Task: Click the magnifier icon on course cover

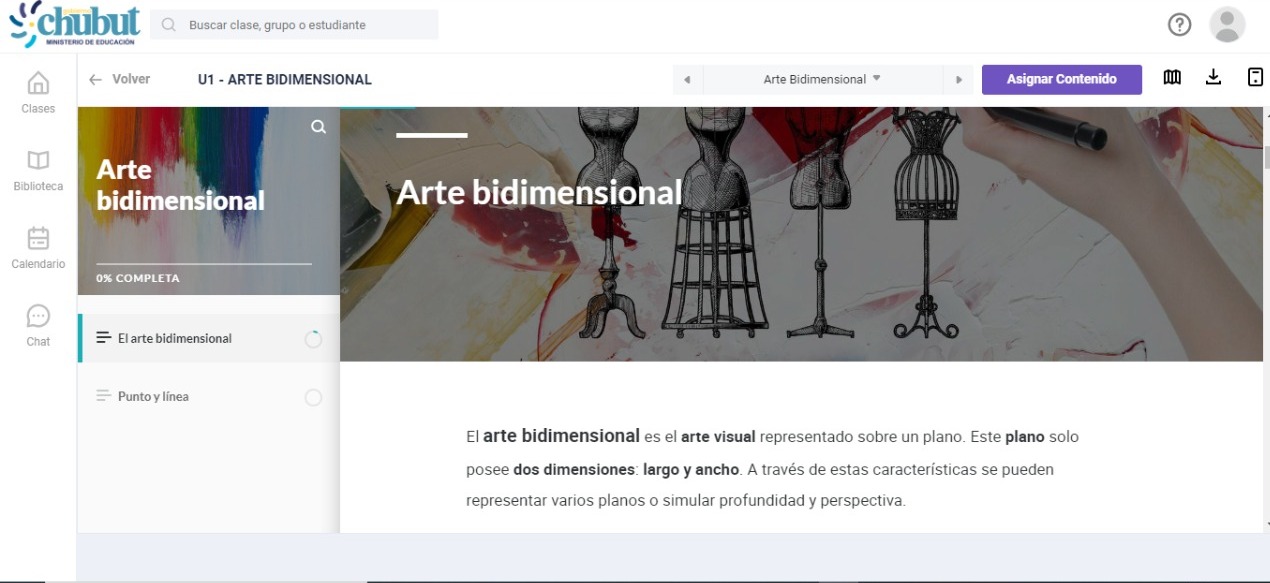Action: [318, 127]
